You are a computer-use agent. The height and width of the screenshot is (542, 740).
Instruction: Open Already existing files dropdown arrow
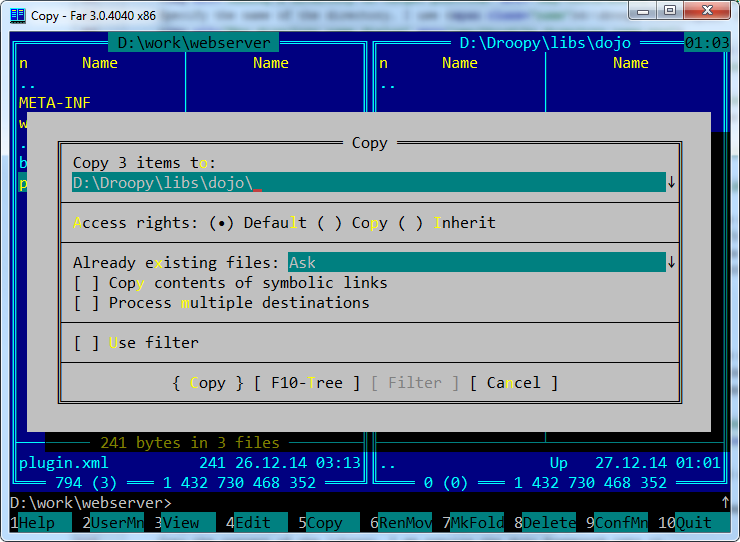pyautogui.click(x=671, y=263)
